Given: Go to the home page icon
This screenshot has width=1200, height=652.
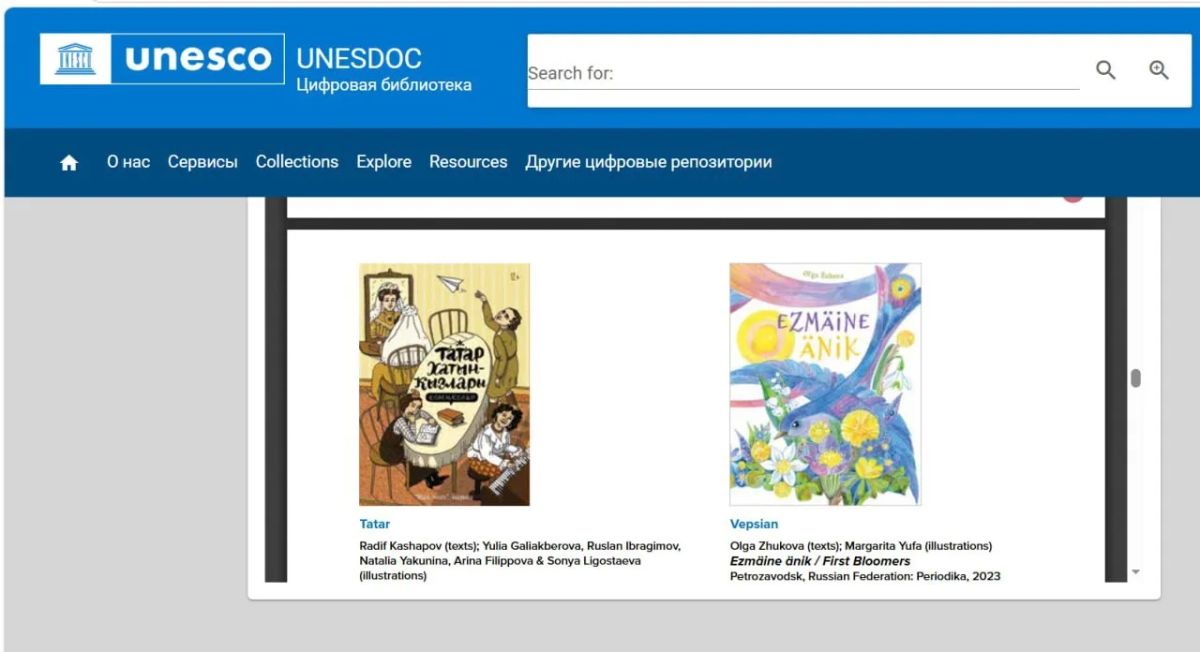Looking at the screenshot, I should click(69, 163).
